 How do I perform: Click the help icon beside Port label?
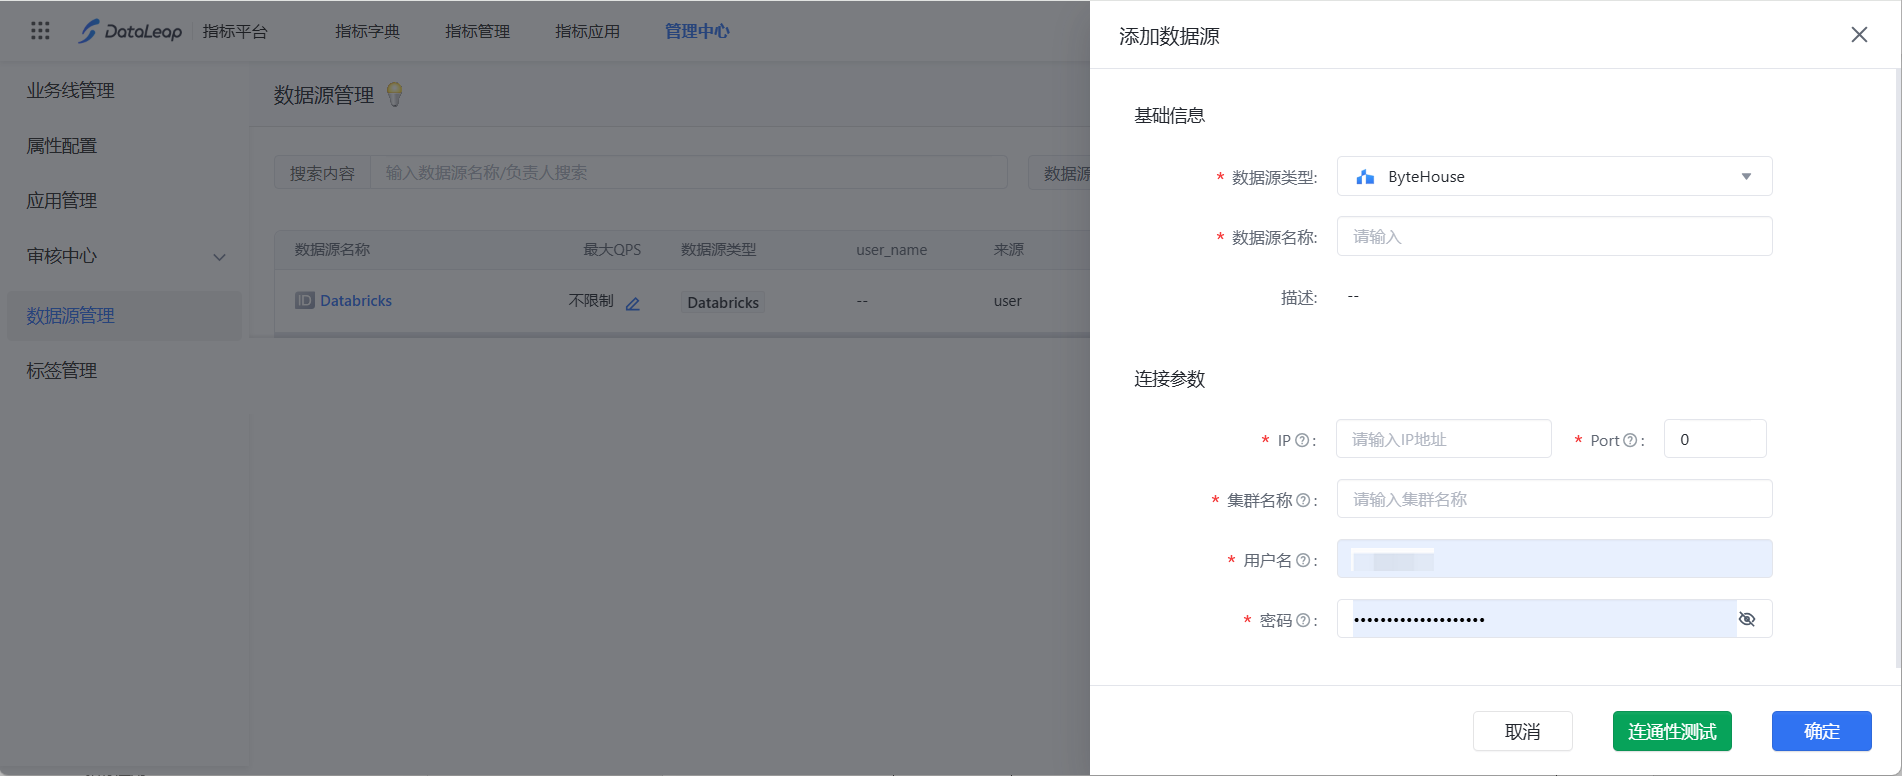pos(1630,440)
